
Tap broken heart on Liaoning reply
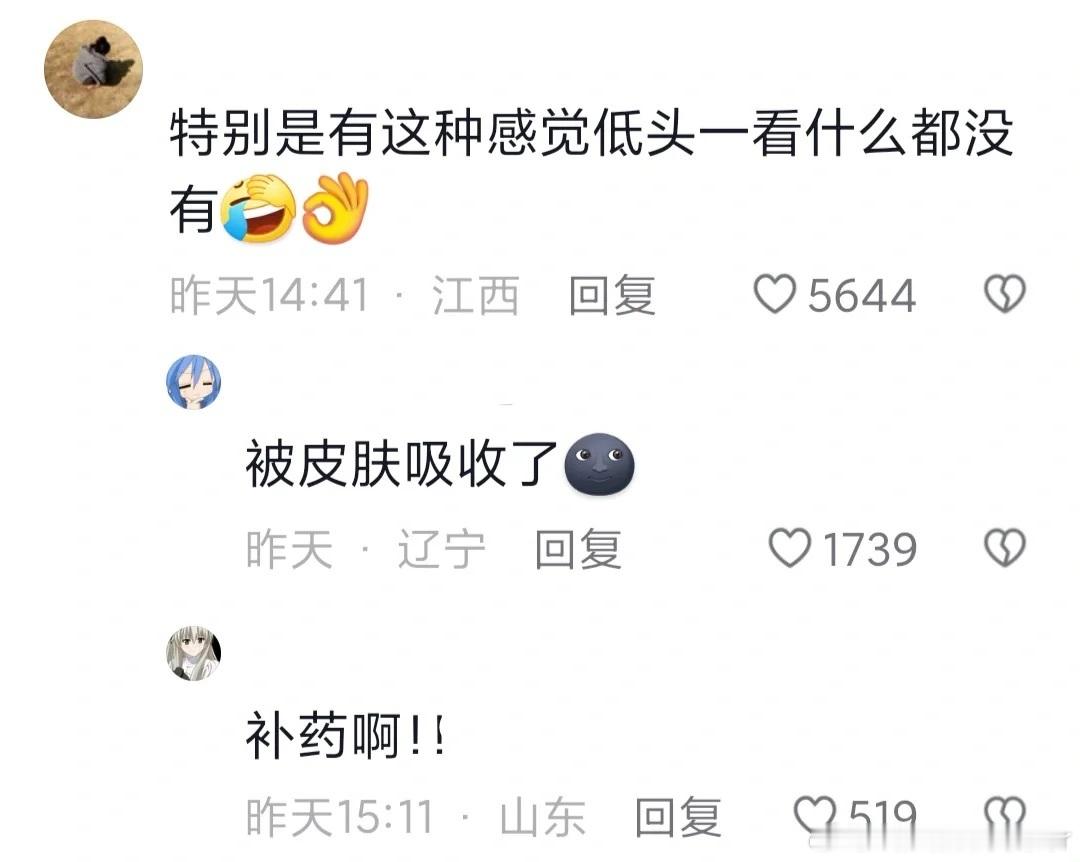[x=1005, y=548]
